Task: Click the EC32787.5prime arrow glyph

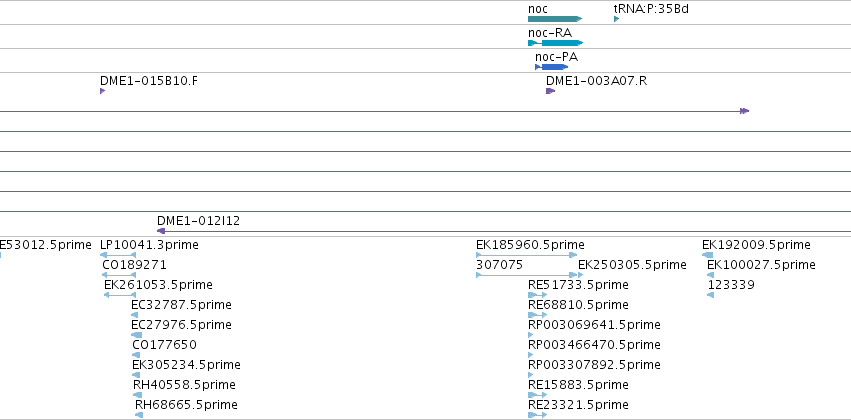Action: (135, 315)
